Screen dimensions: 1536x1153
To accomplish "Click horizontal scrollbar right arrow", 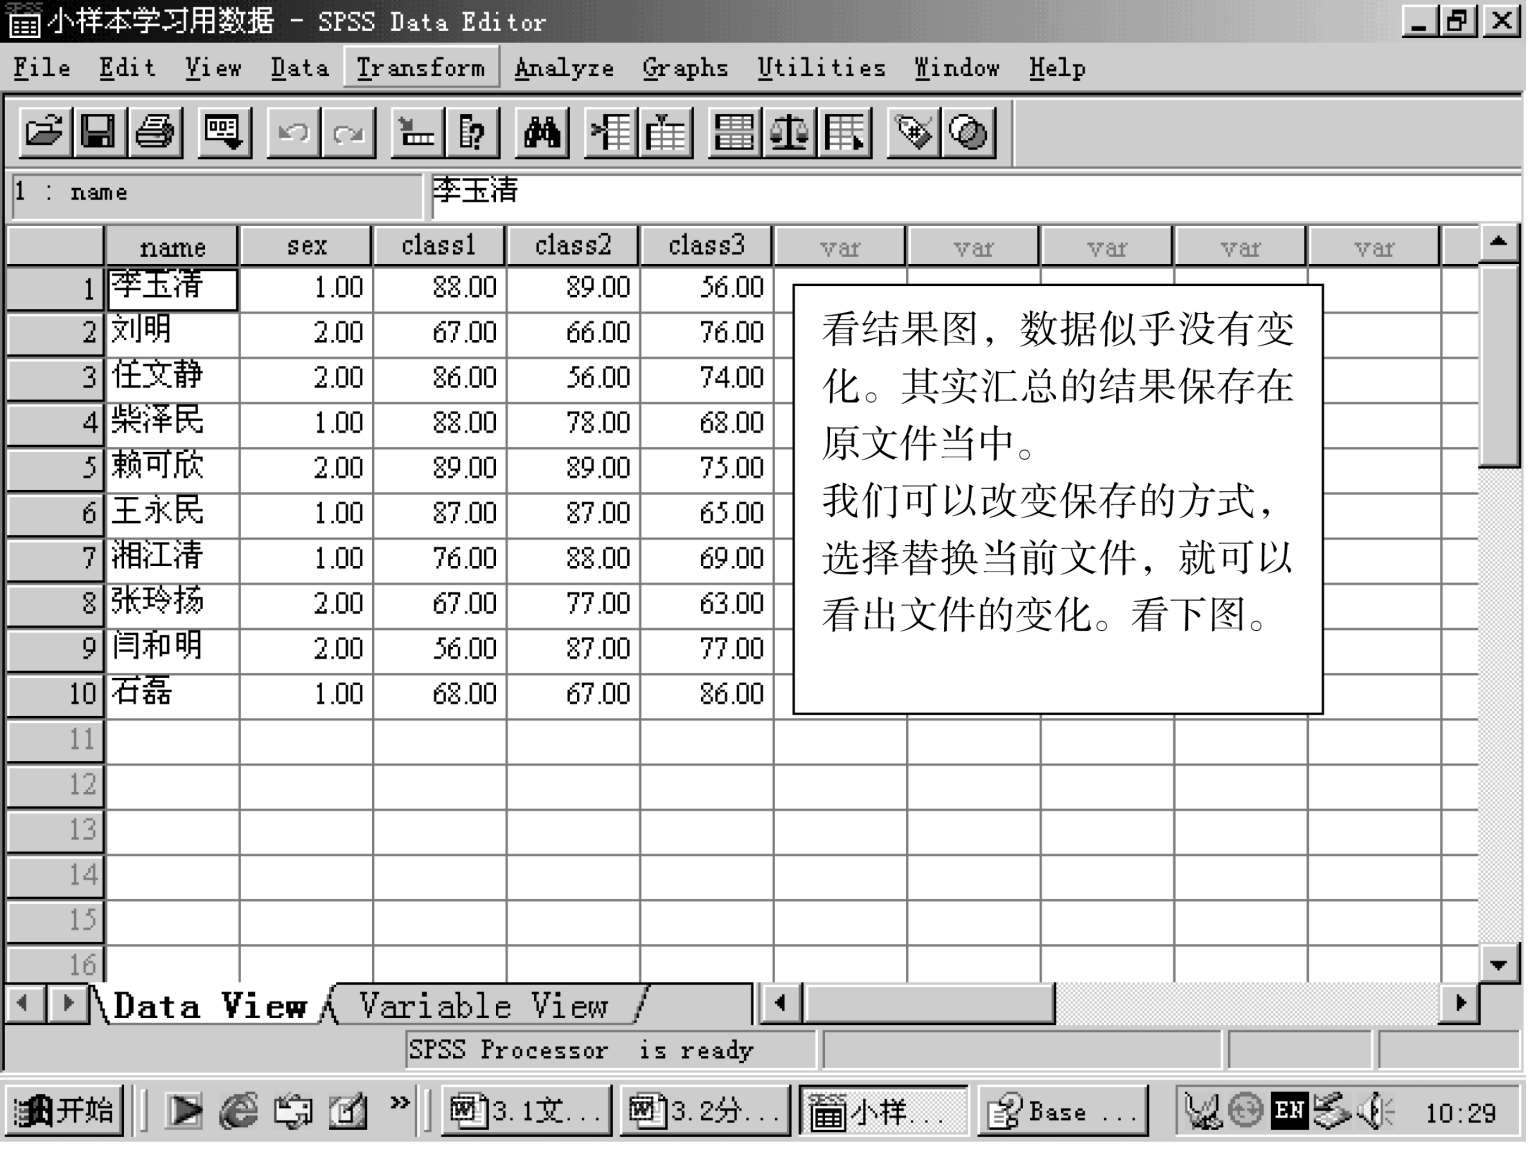I will click(1460, 1004).
